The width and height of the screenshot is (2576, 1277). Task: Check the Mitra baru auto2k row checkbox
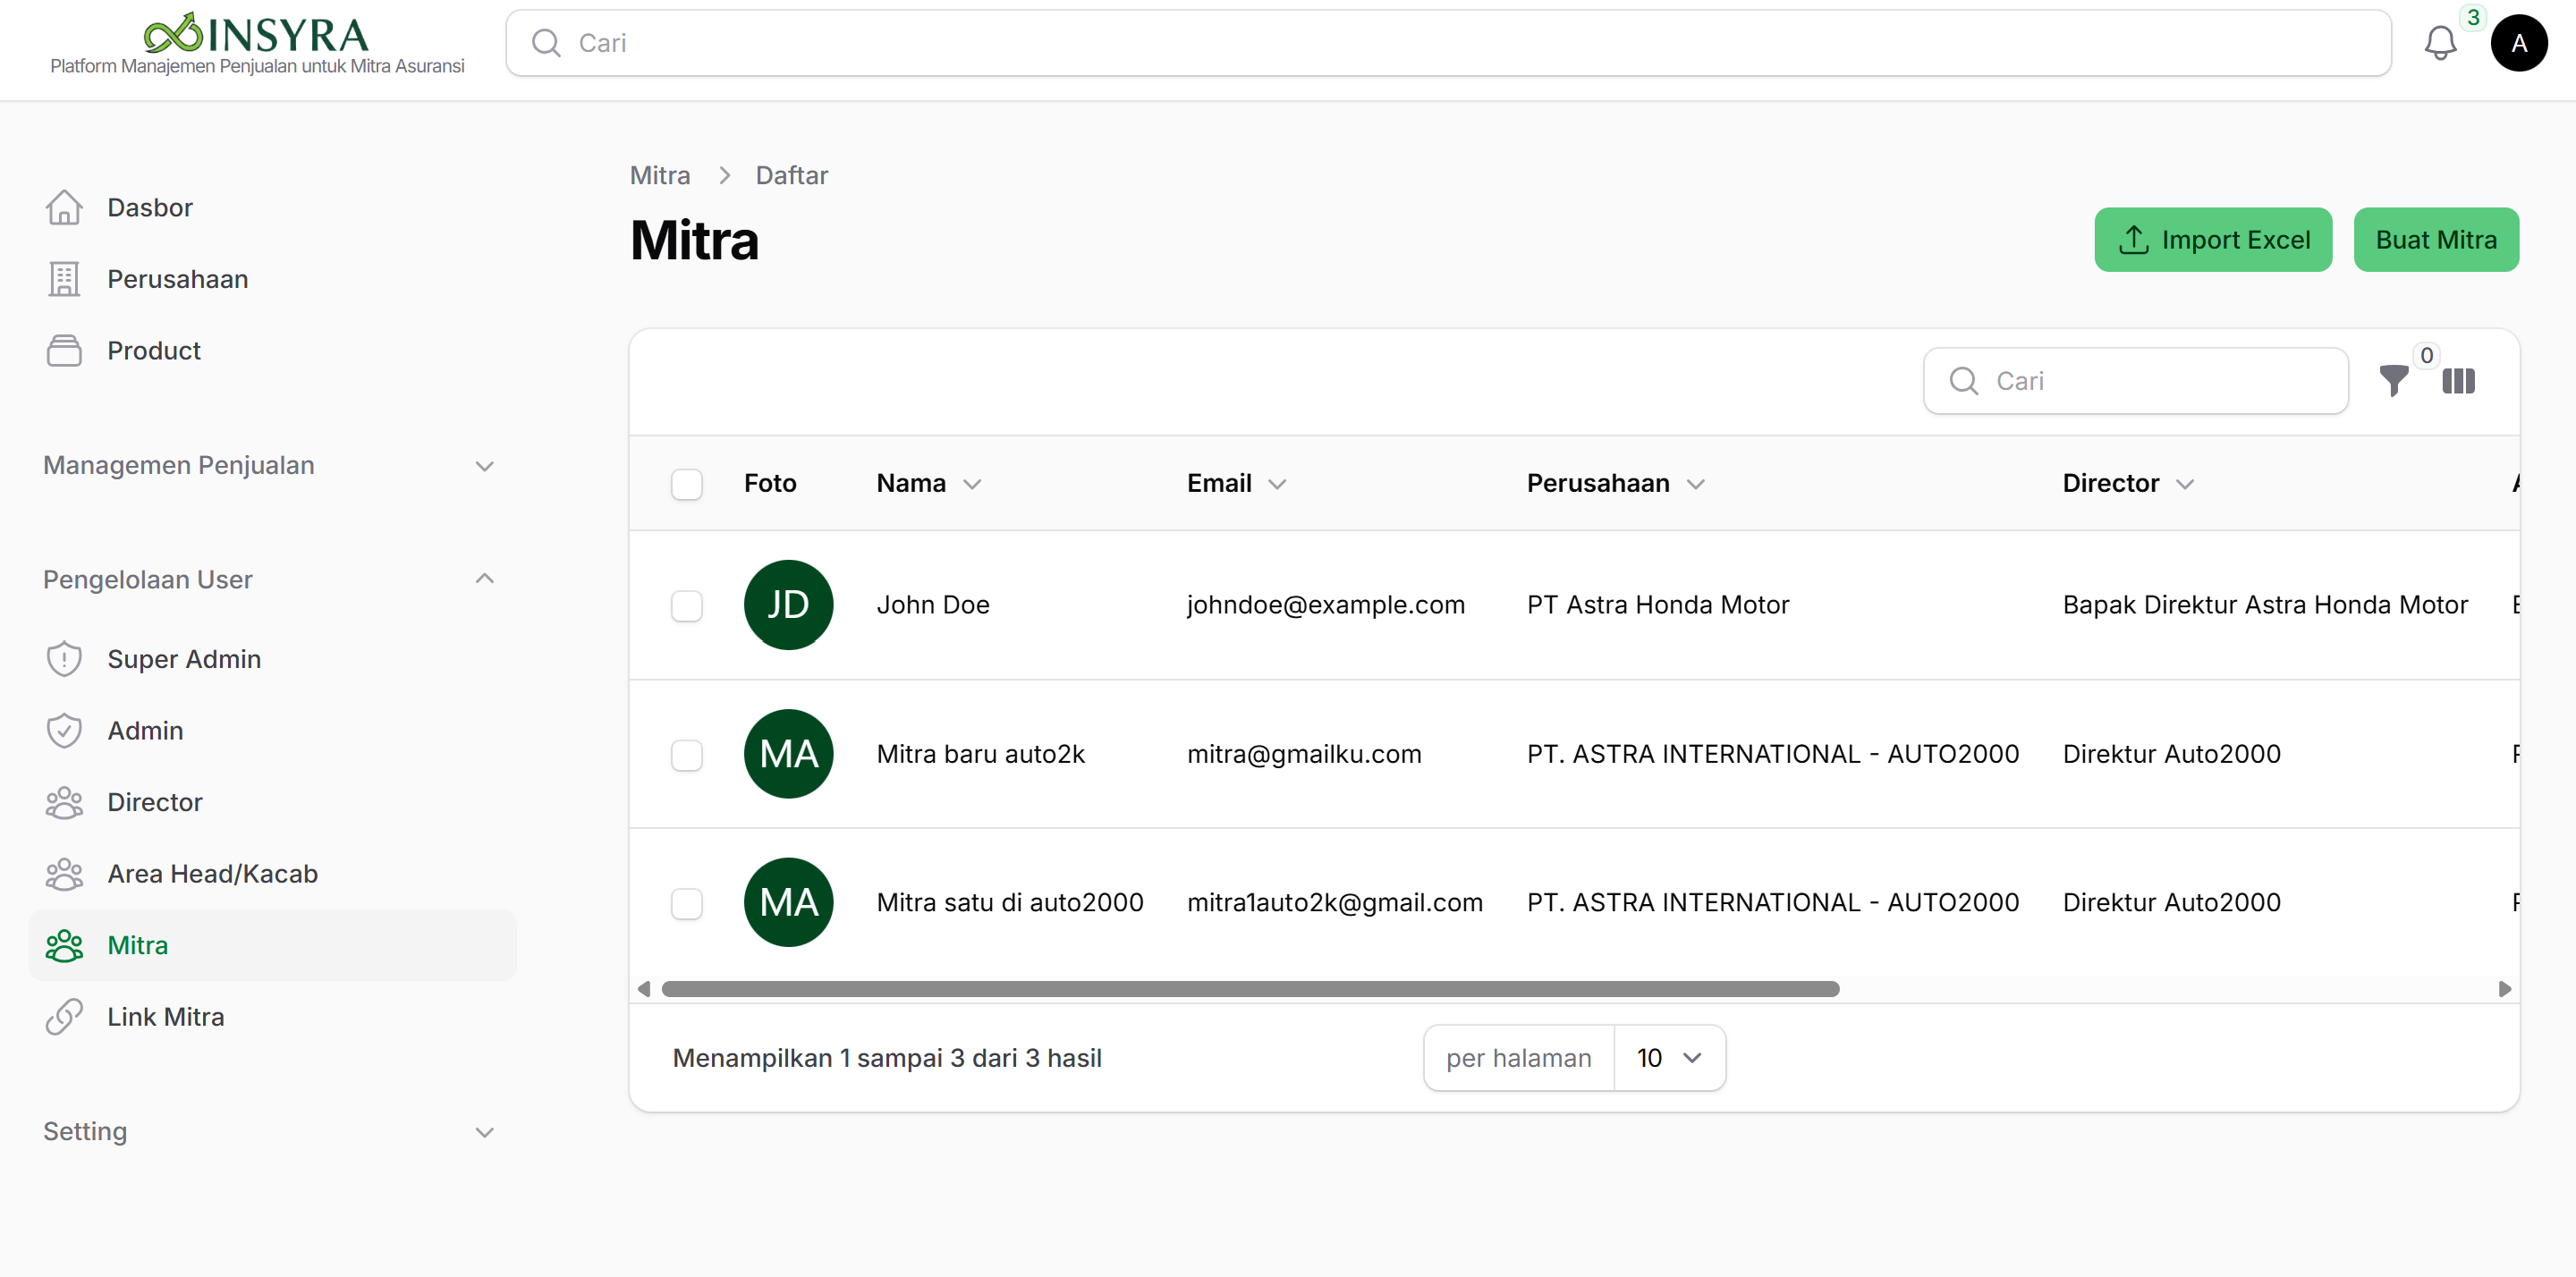click(687, 755)
